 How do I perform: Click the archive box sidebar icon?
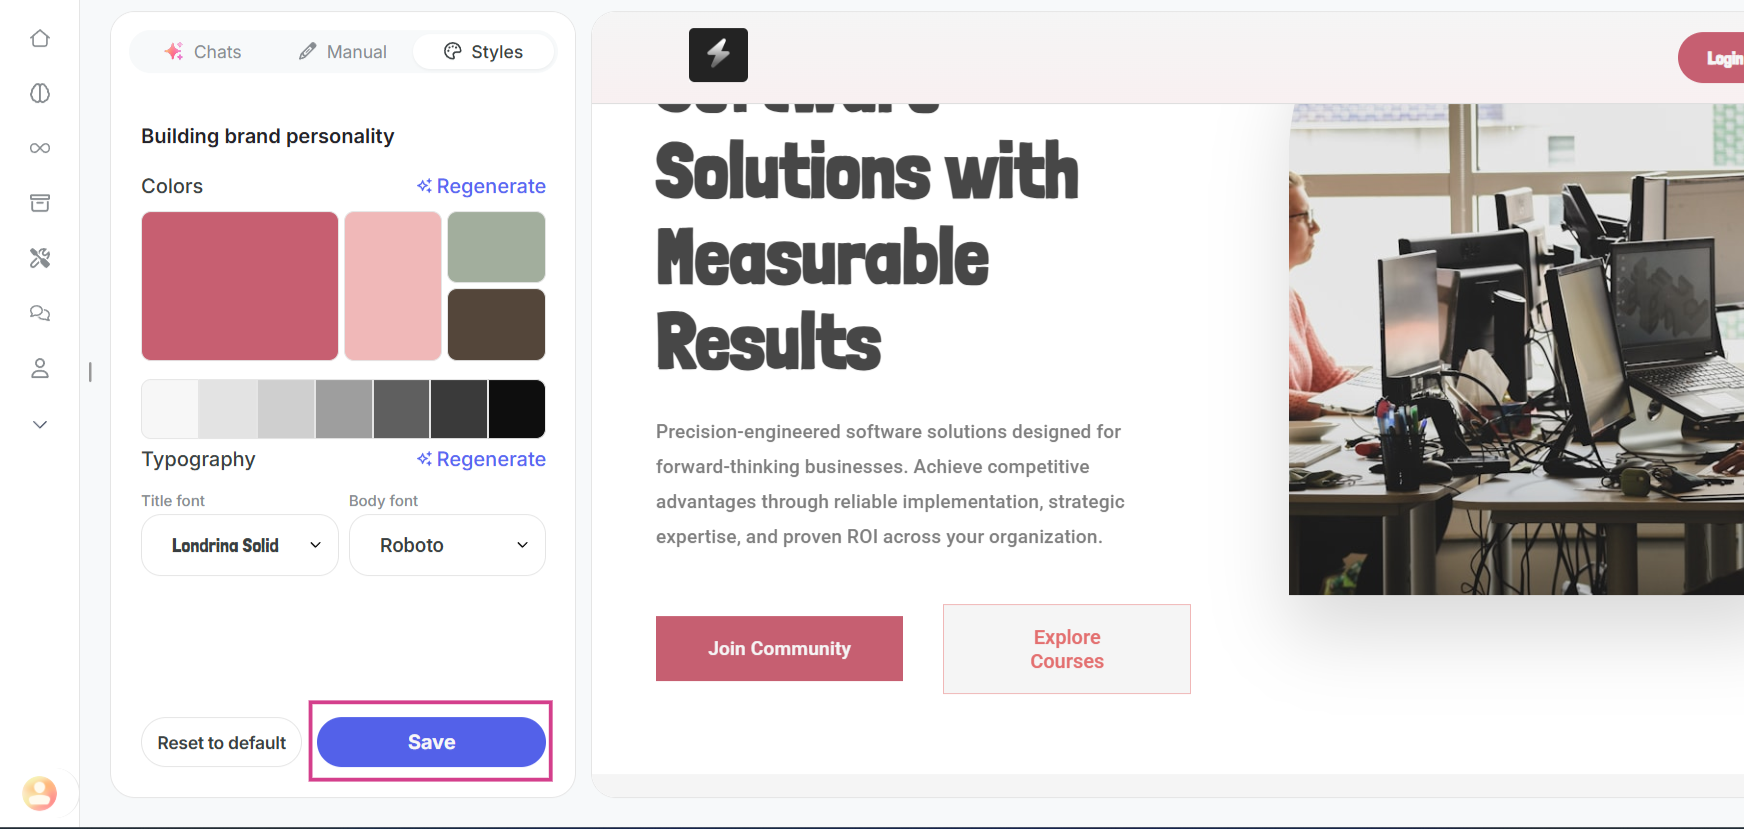pyautogui.click(x=40, y=203)
